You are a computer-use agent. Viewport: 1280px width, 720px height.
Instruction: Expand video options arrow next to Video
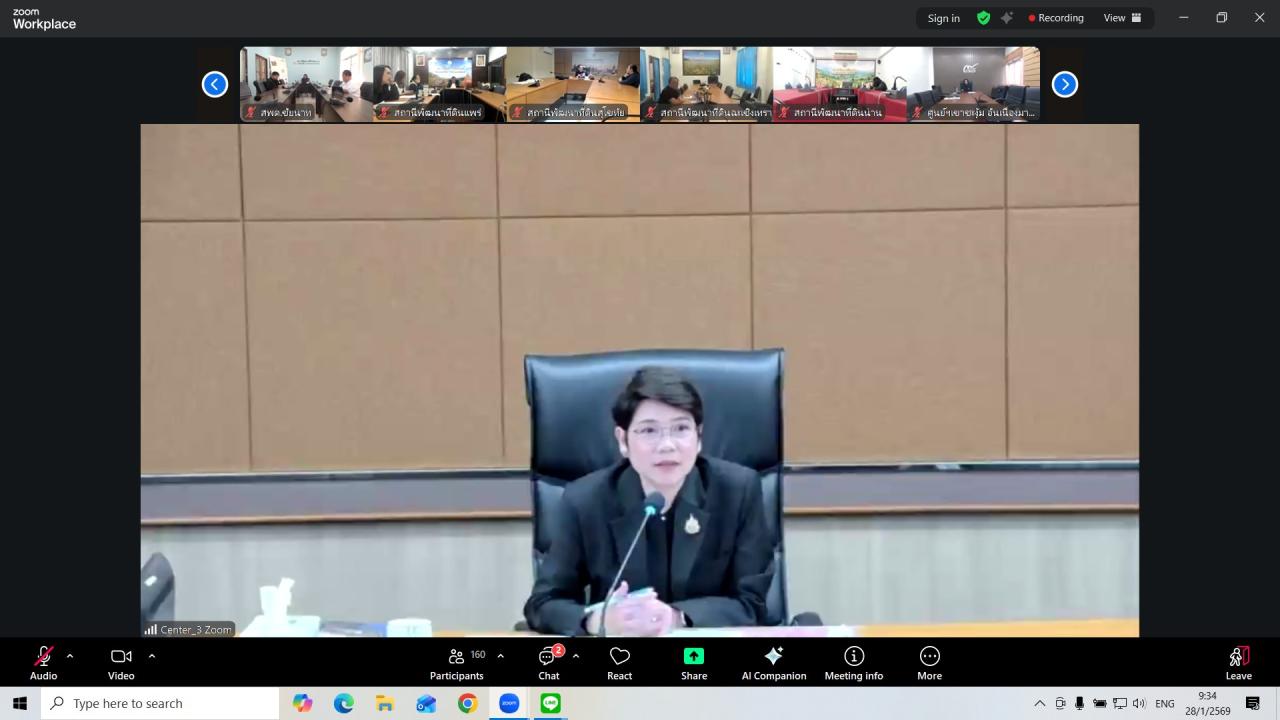pyautogui.click(x=152, y=656)
